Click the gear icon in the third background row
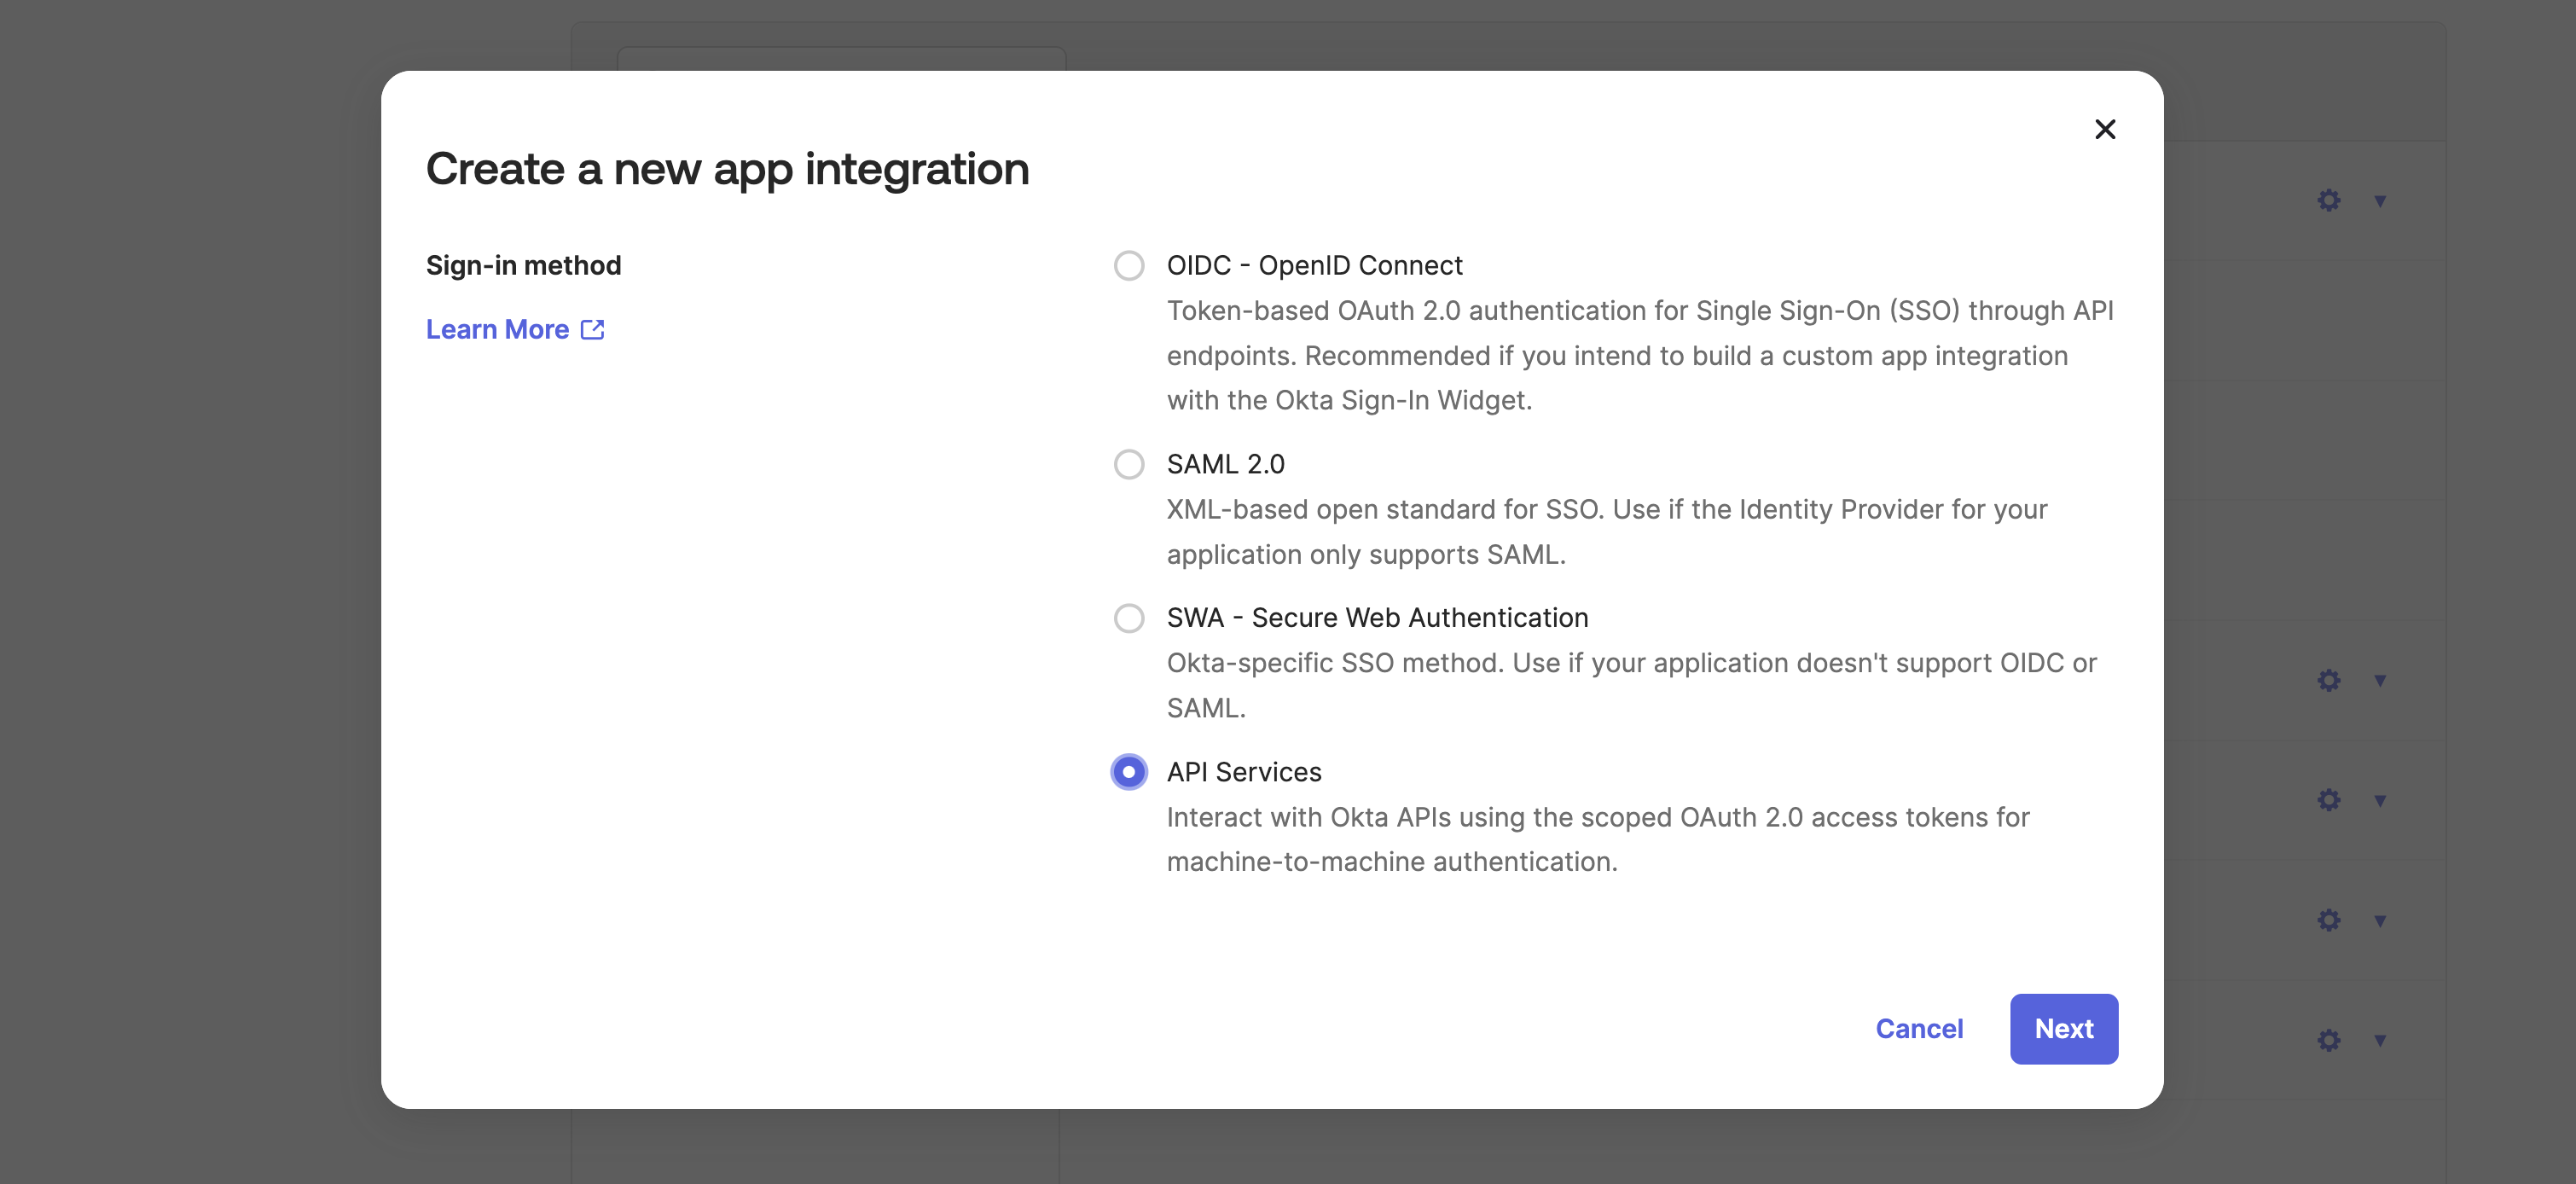This screenshot has width=2576, height=1184. pyautogui.click(x=2329, y=800)
